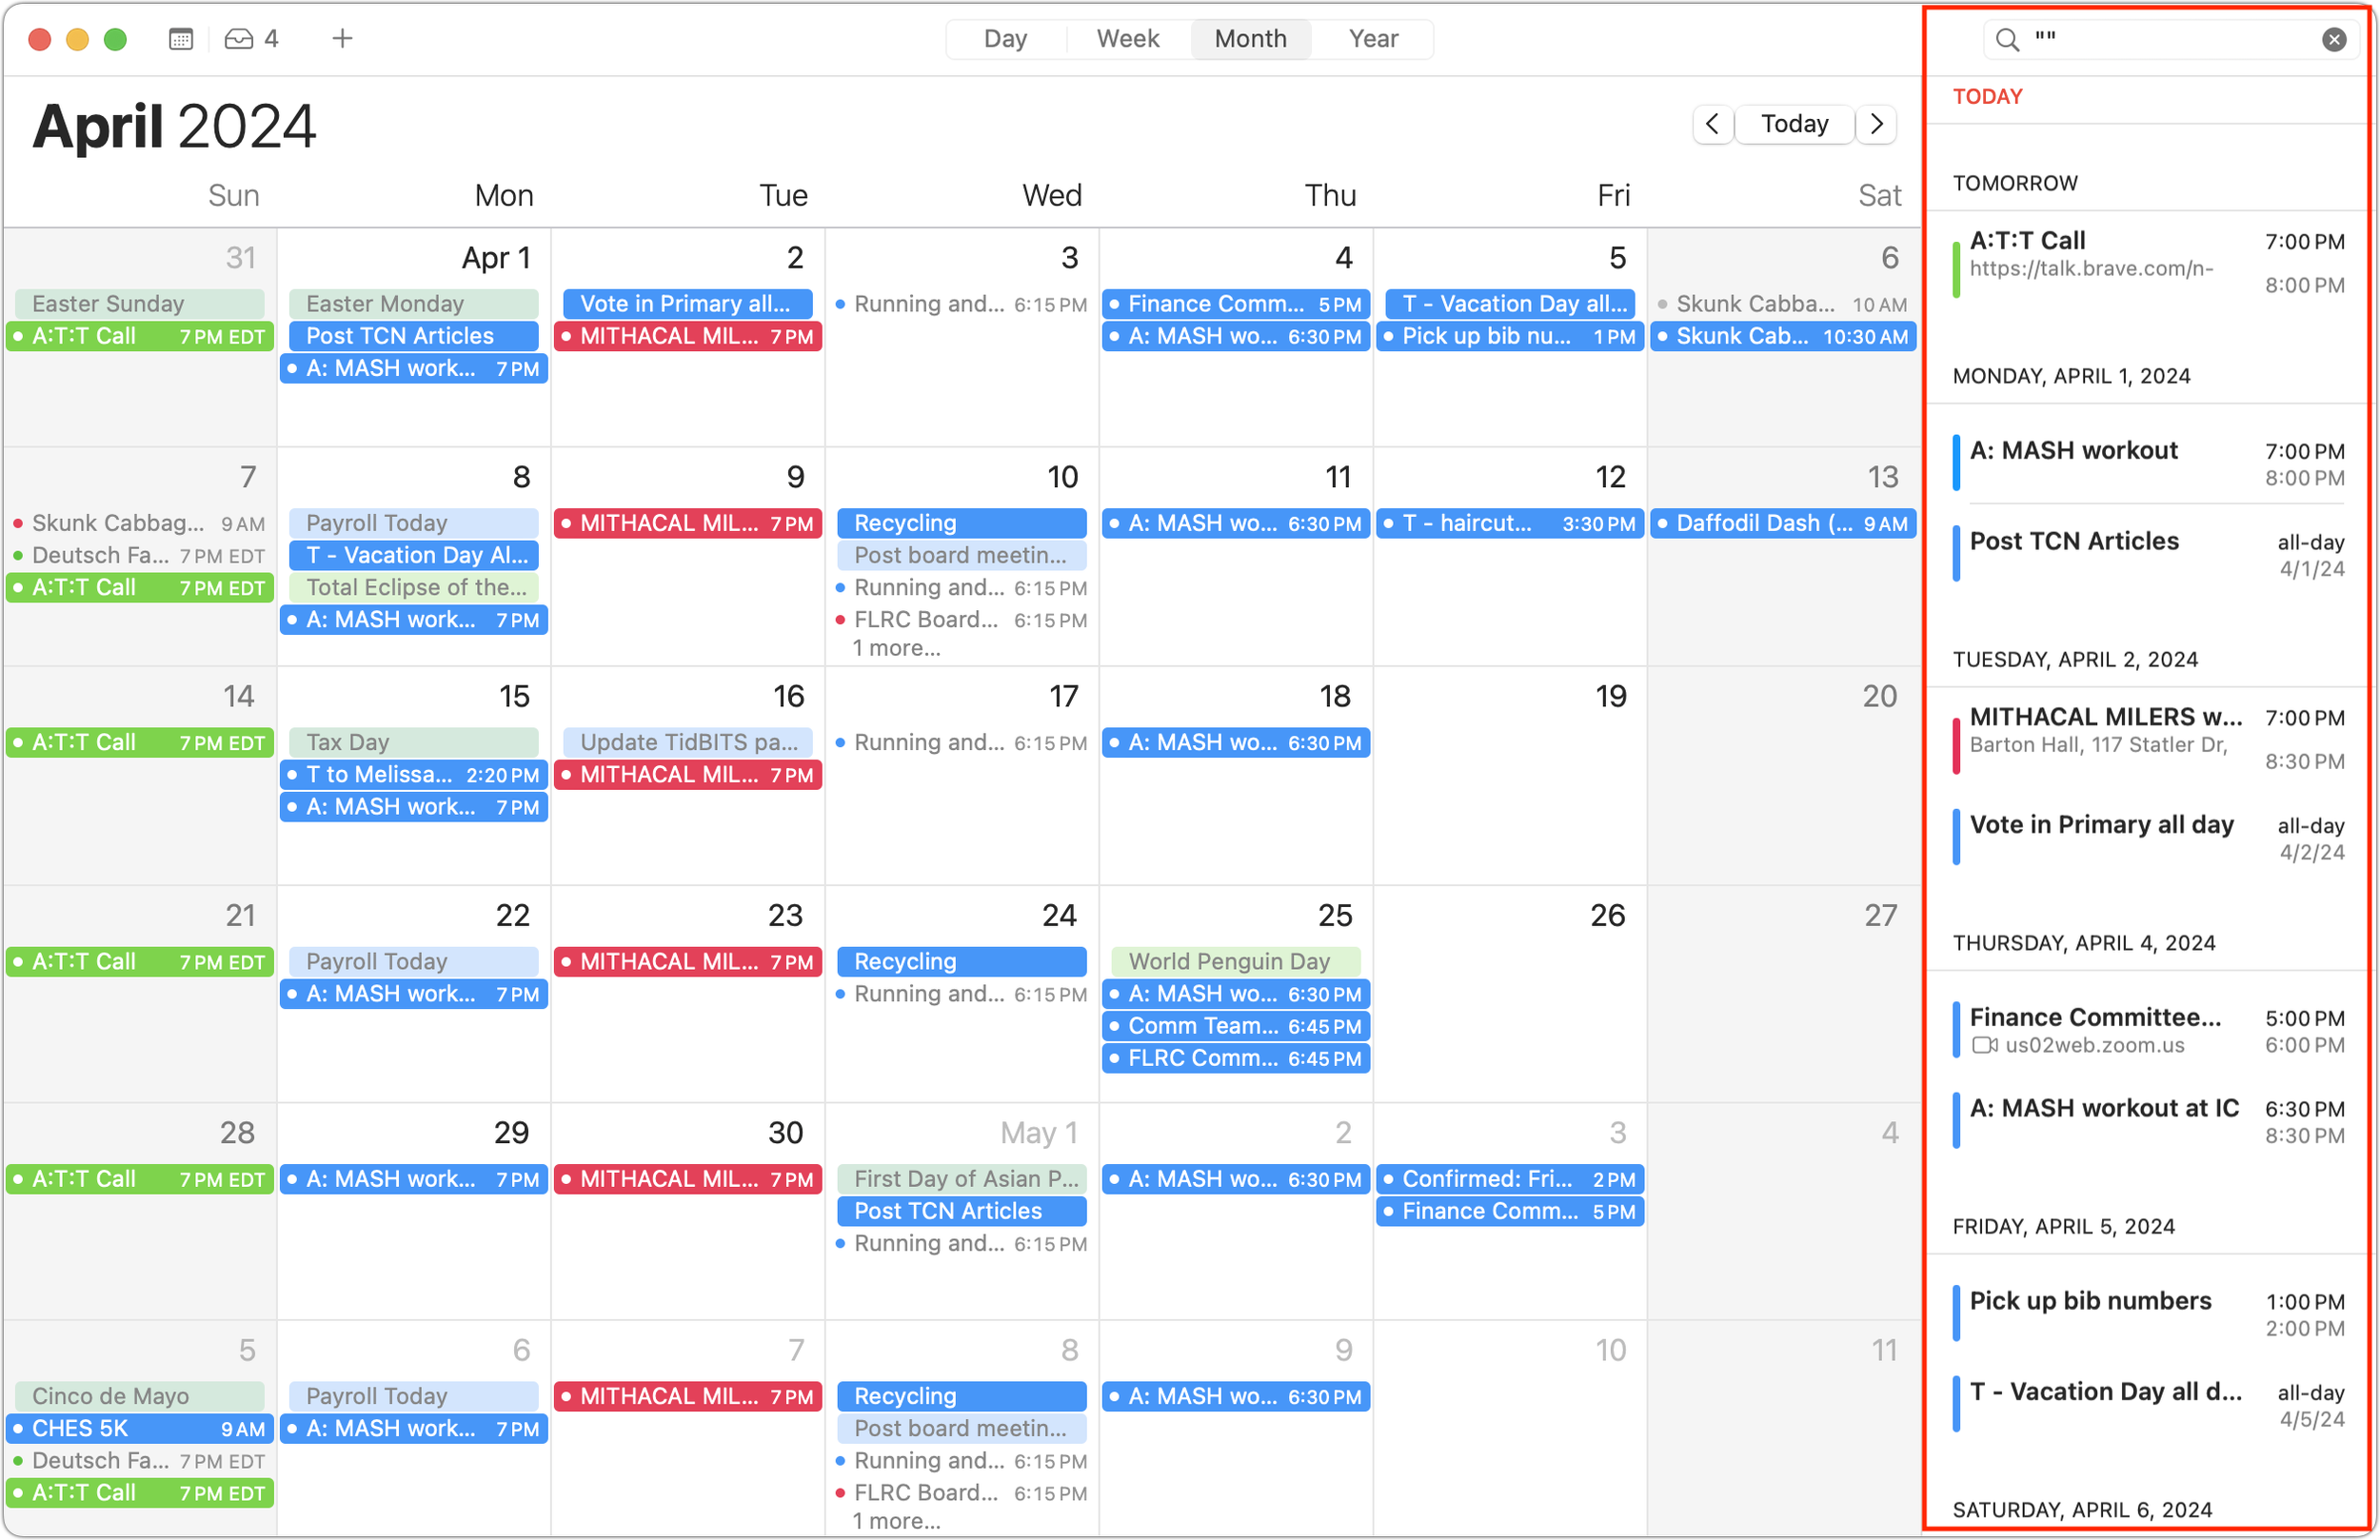Clear the search field with X icon
This screenshot has height=1540, width=2380.
2333,39
